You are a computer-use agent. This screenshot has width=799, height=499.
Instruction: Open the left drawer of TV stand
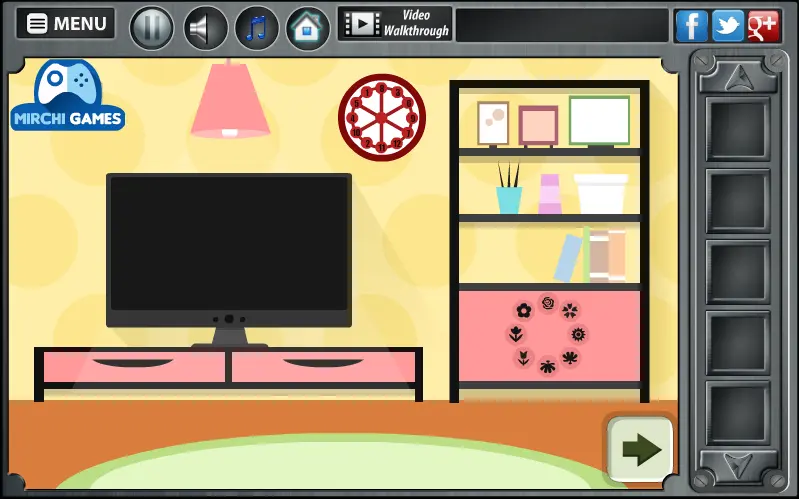point(135,366)
